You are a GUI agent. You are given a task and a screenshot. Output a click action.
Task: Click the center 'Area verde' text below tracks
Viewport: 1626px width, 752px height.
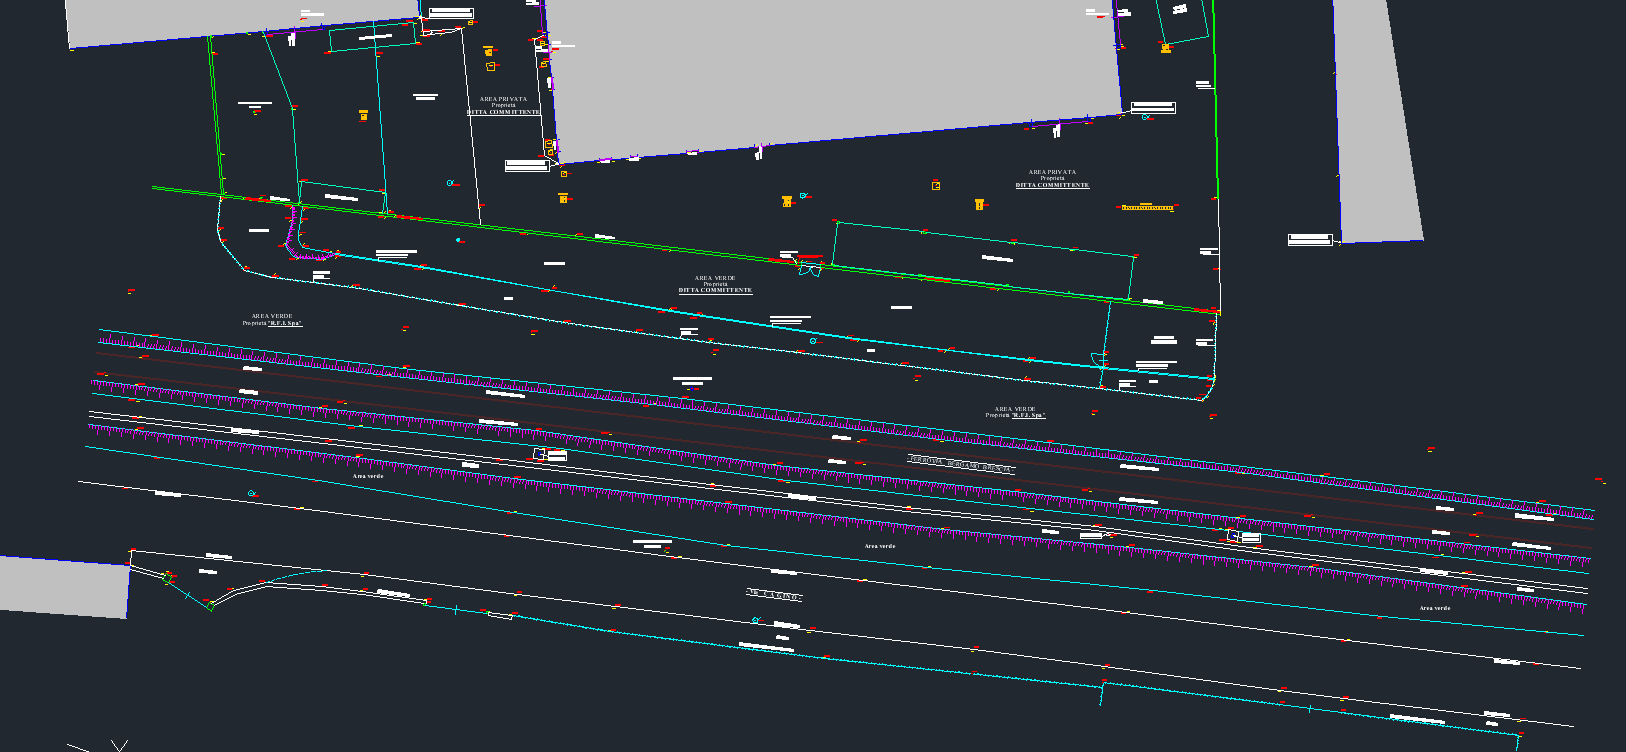pos(880,547)
